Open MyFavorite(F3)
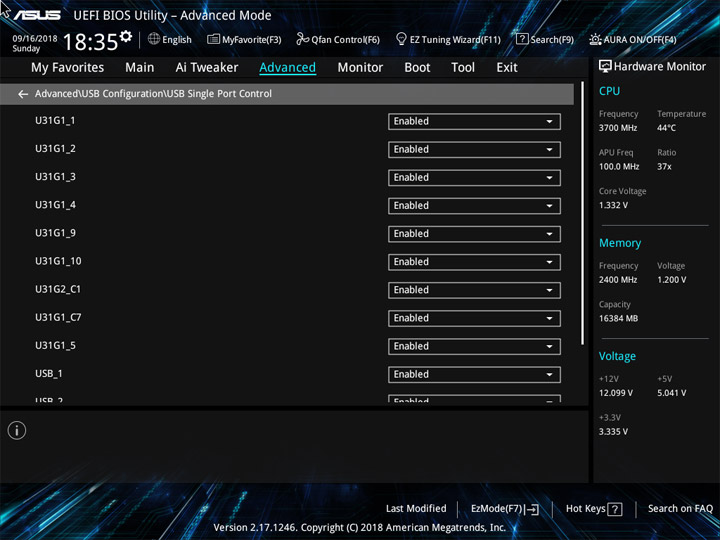 pos(244,39)
